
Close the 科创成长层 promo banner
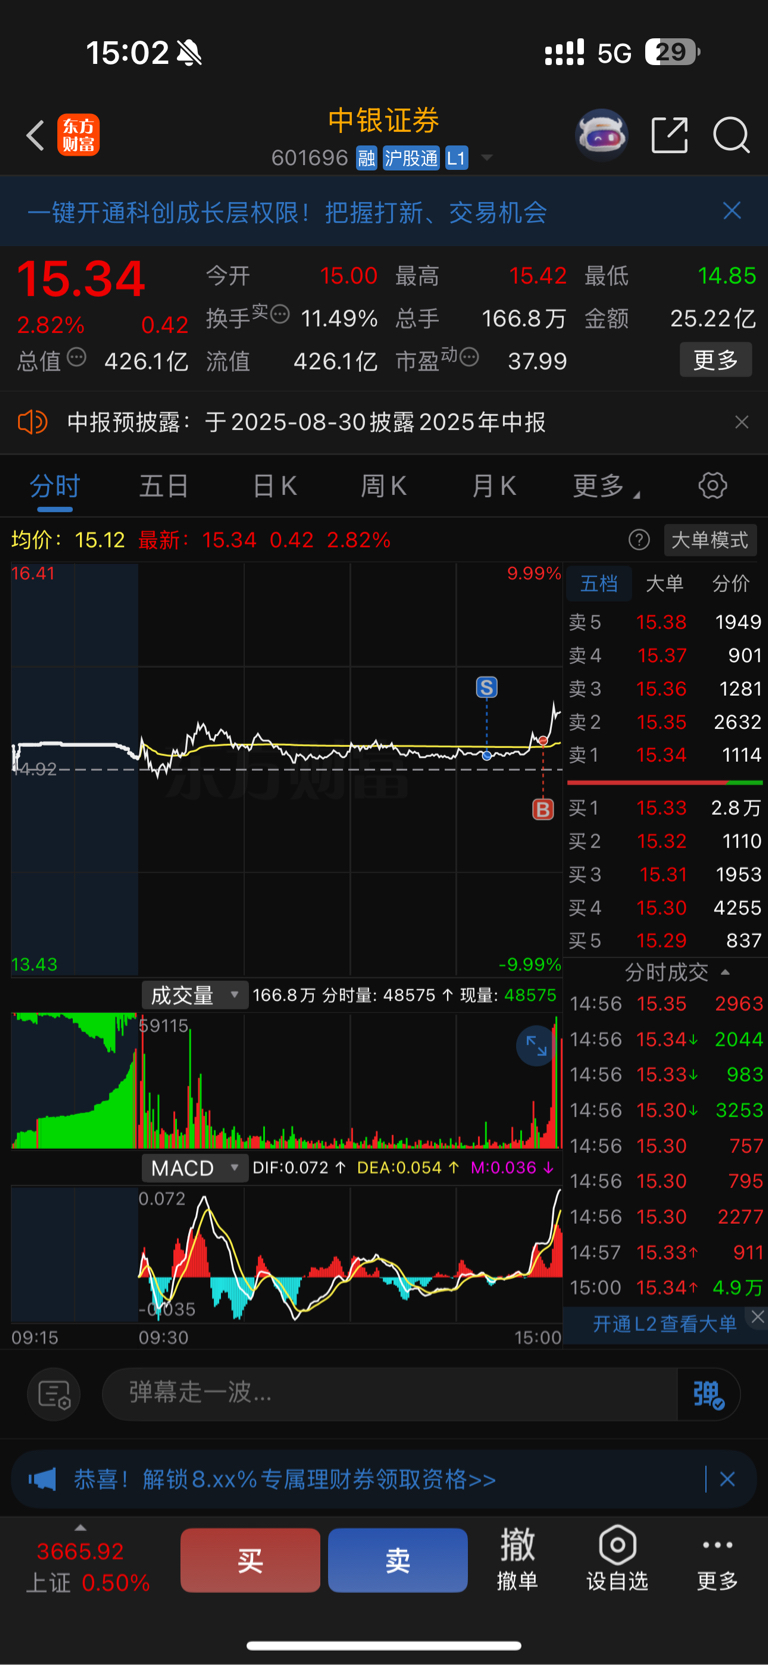732,210
